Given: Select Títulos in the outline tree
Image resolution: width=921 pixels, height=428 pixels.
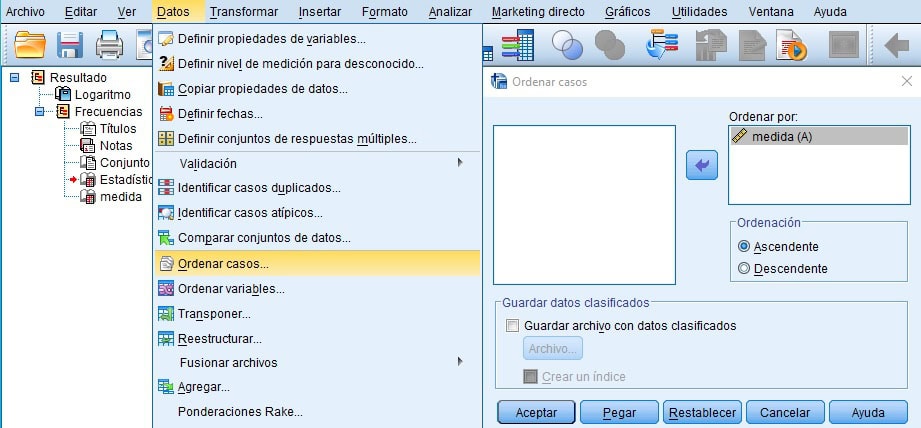Looking at the screenshot, I should [117, 129].
